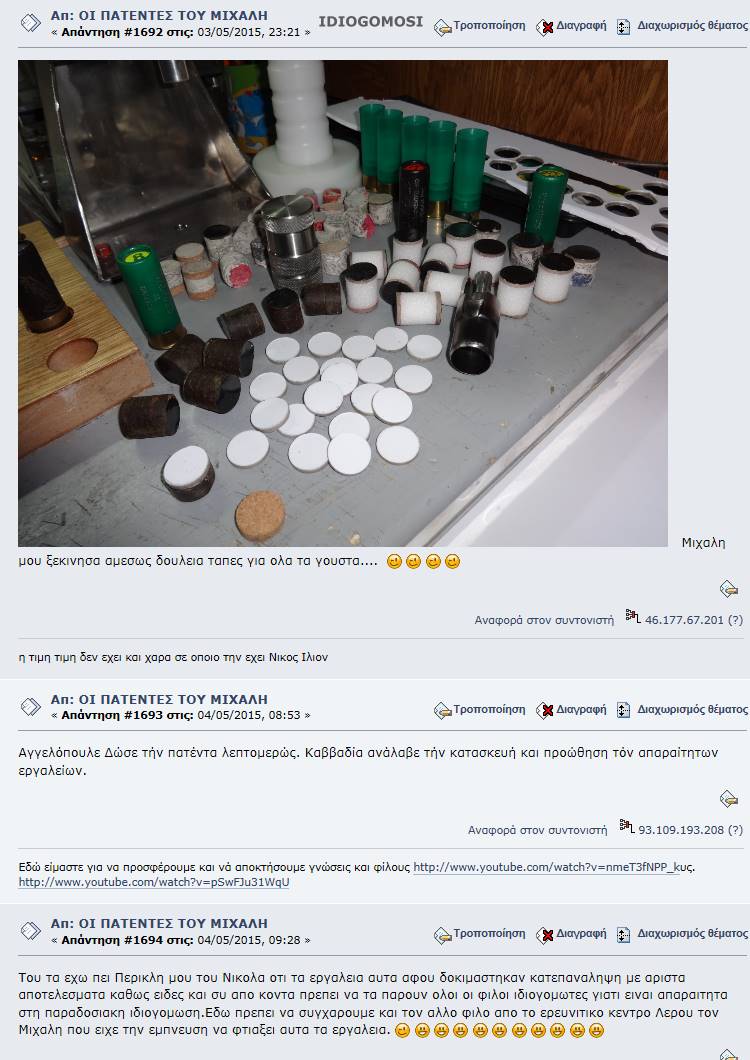This screenshot has width=750, height=1060.
Task: Click the quick edit icon below reply #1693
Action: point(728,799)
